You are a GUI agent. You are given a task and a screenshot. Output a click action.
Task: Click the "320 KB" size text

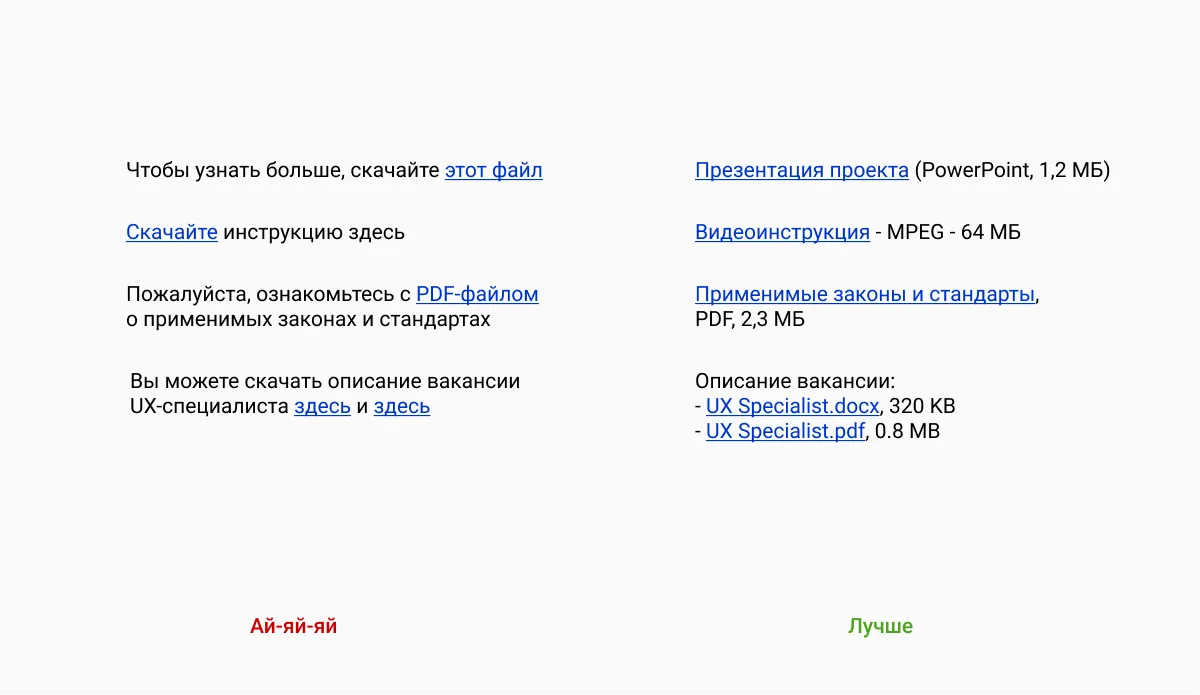923,406
